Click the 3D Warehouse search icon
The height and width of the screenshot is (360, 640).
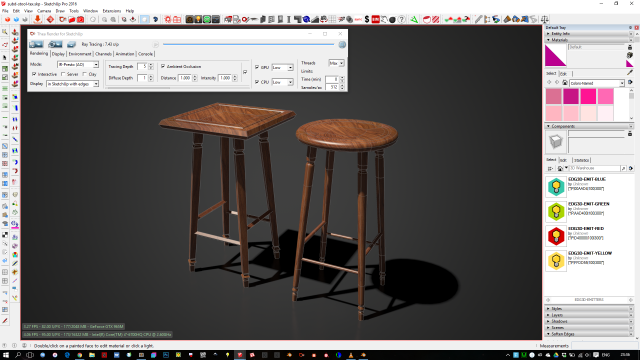(623, 168)
